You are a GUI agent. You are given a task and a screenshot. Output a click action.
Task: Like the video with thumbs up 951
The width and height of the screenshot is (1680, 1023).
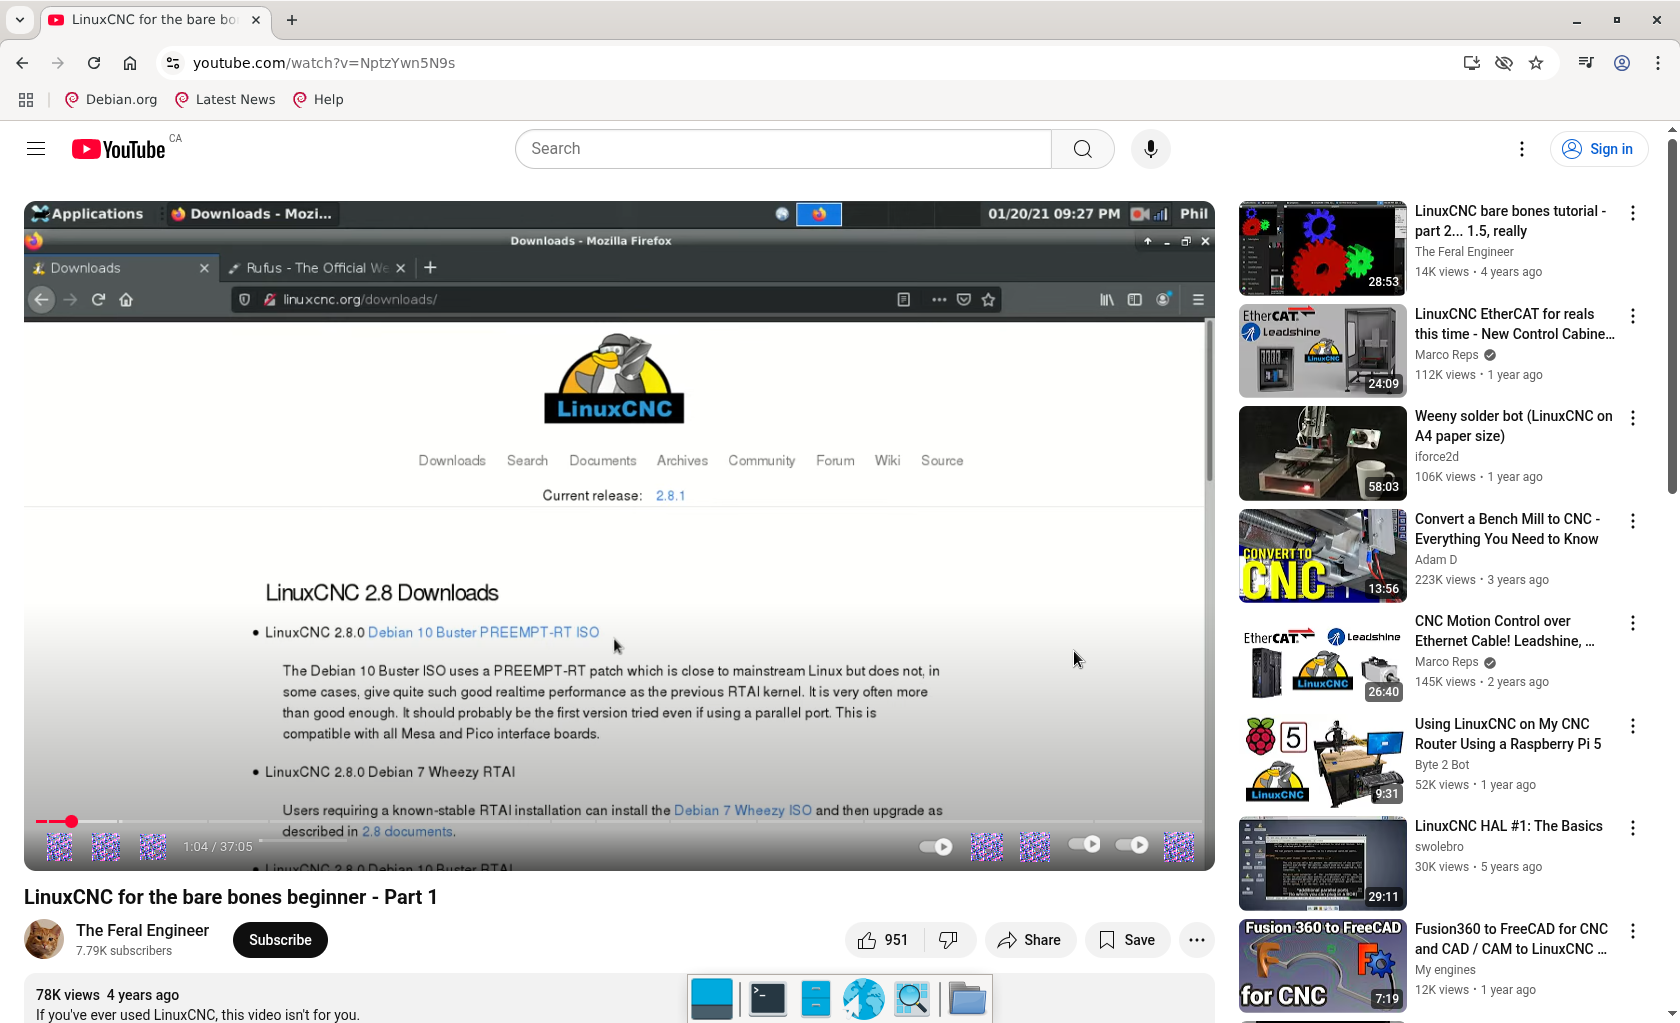click(x=884, y=940)
